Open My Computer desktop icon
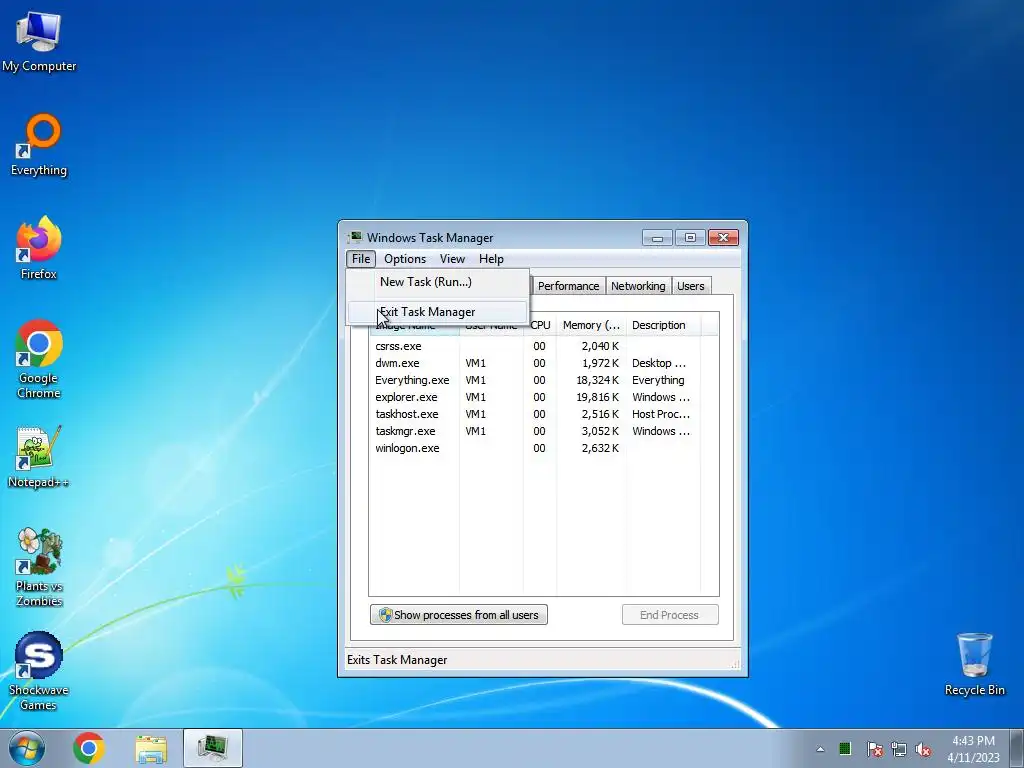This screenshot has height=768, width=1024. pos(39,42)
